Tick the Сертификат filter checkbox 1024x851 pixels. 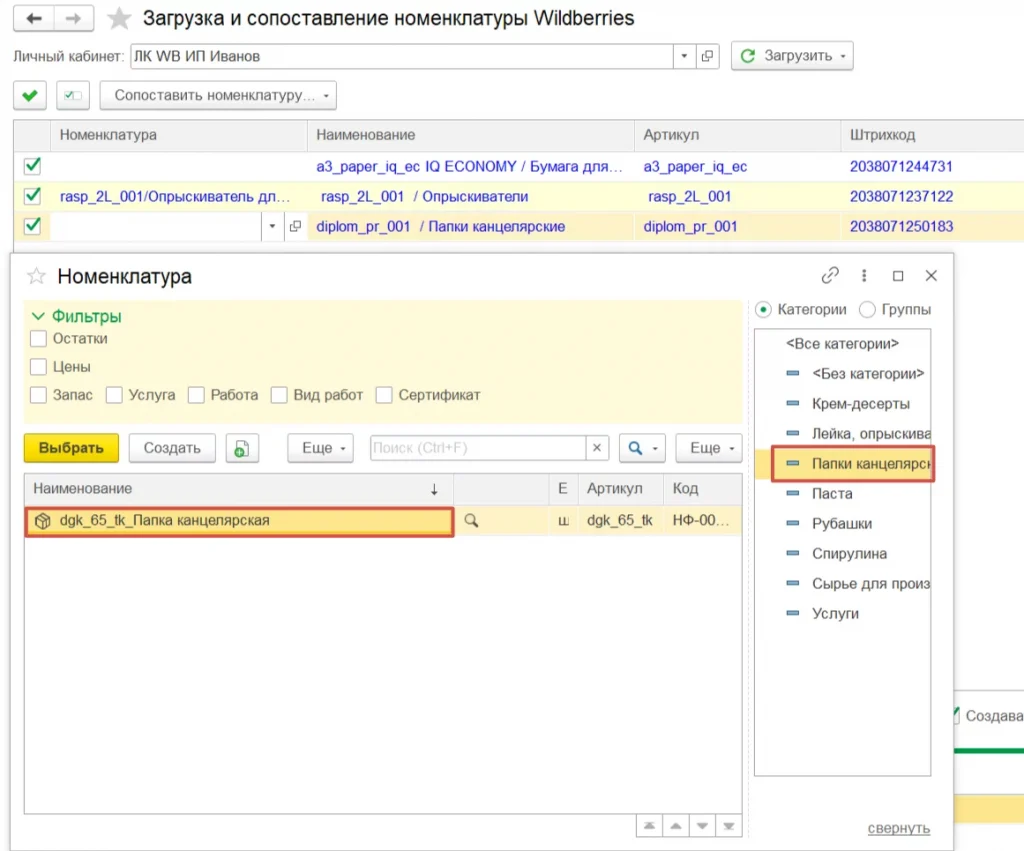(384, 395)
